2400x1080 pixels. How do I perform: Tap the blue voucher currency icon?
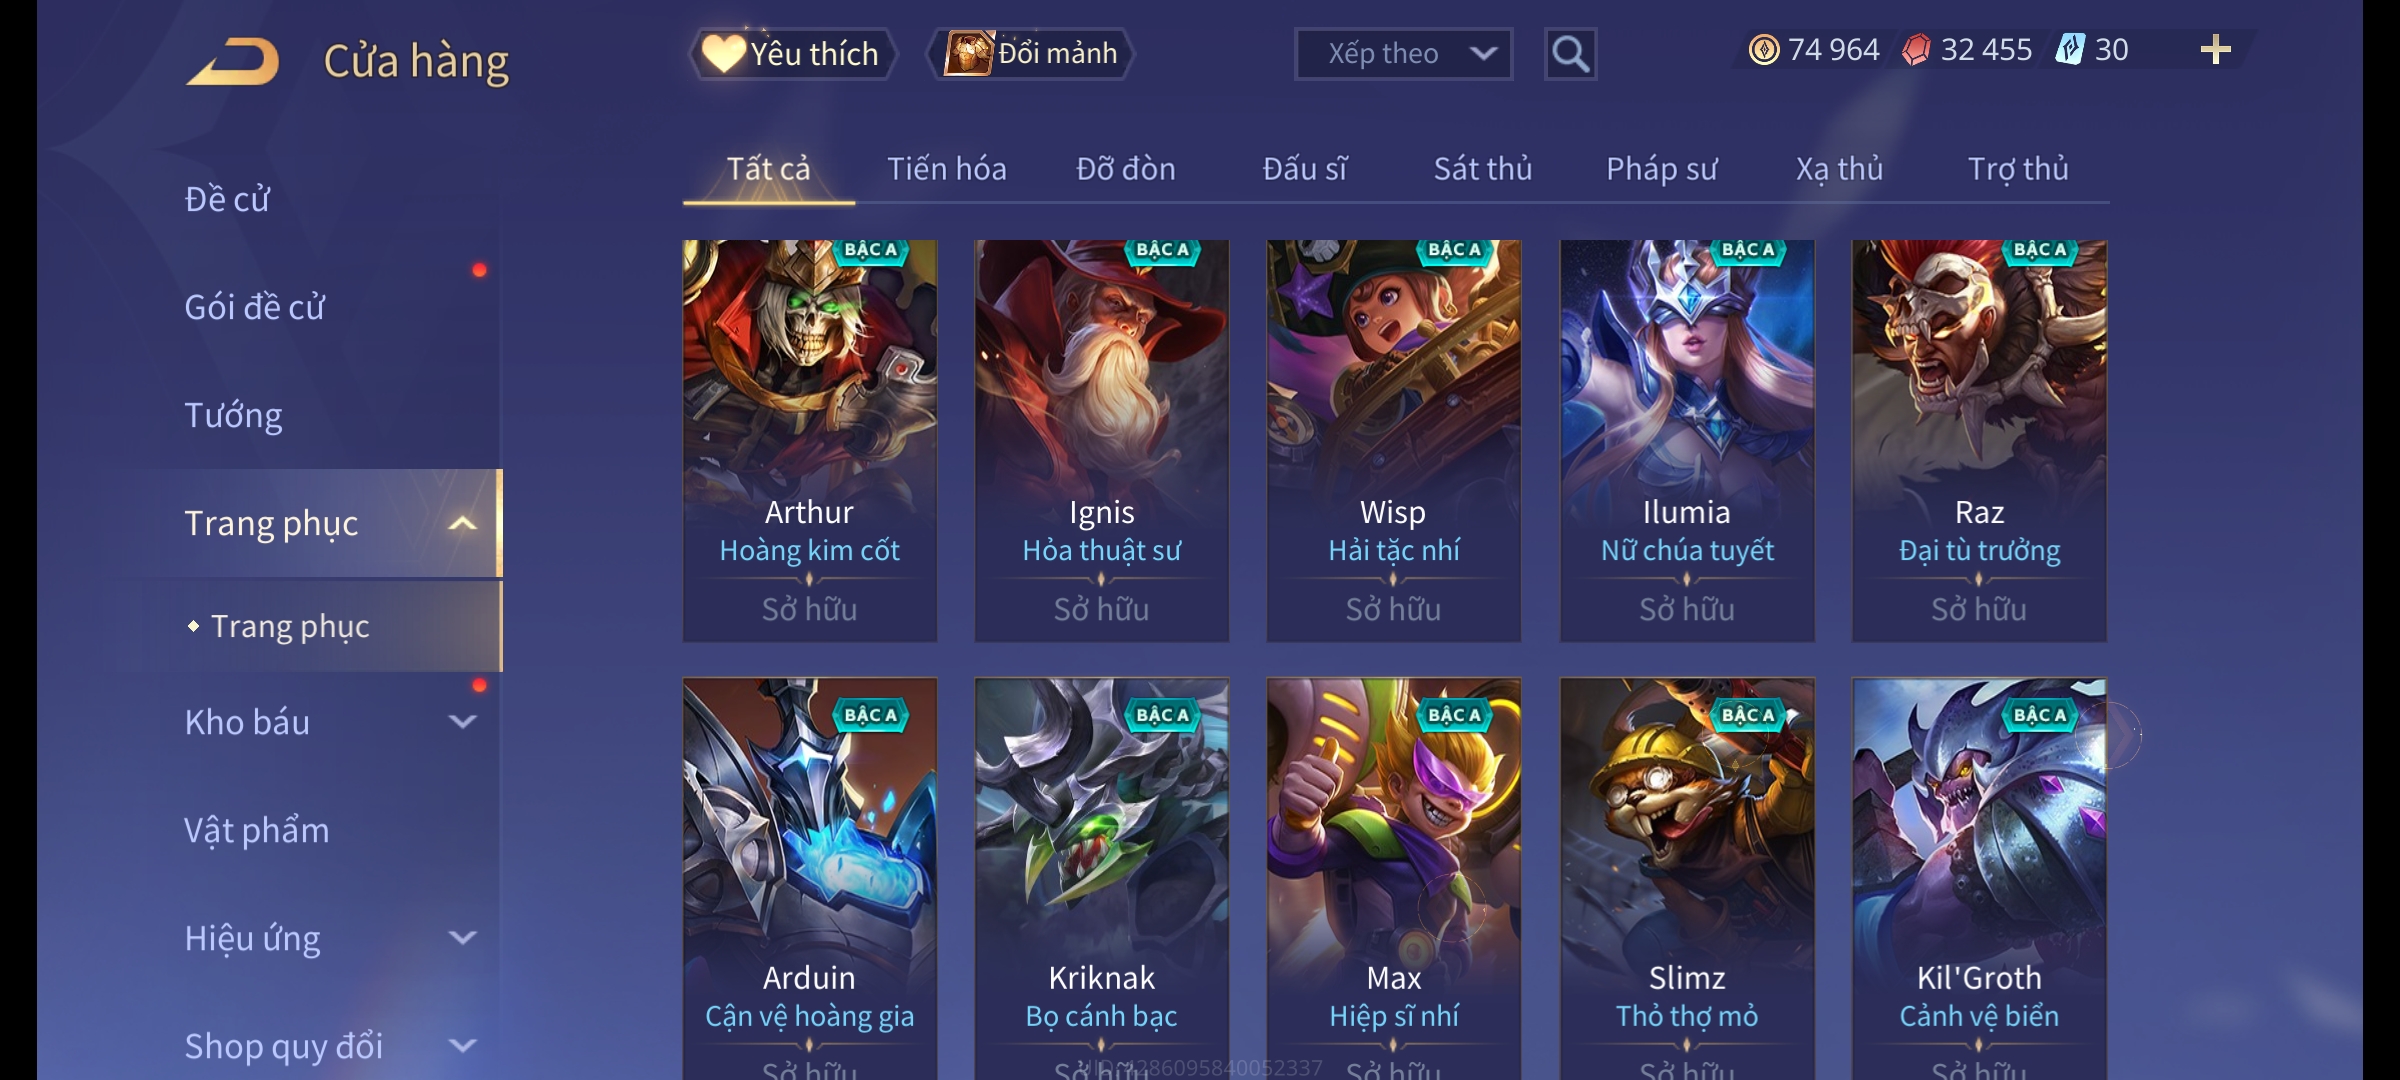click(2069, 50)
